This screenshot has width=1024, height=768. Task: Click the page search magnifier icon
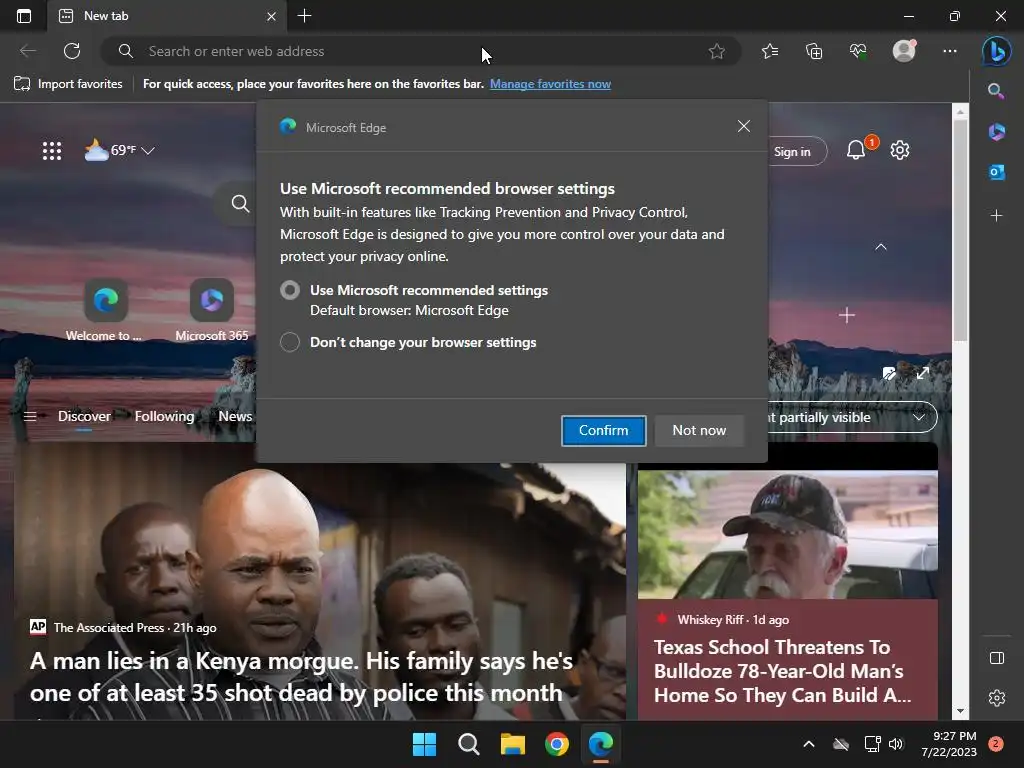coord(240,204)
